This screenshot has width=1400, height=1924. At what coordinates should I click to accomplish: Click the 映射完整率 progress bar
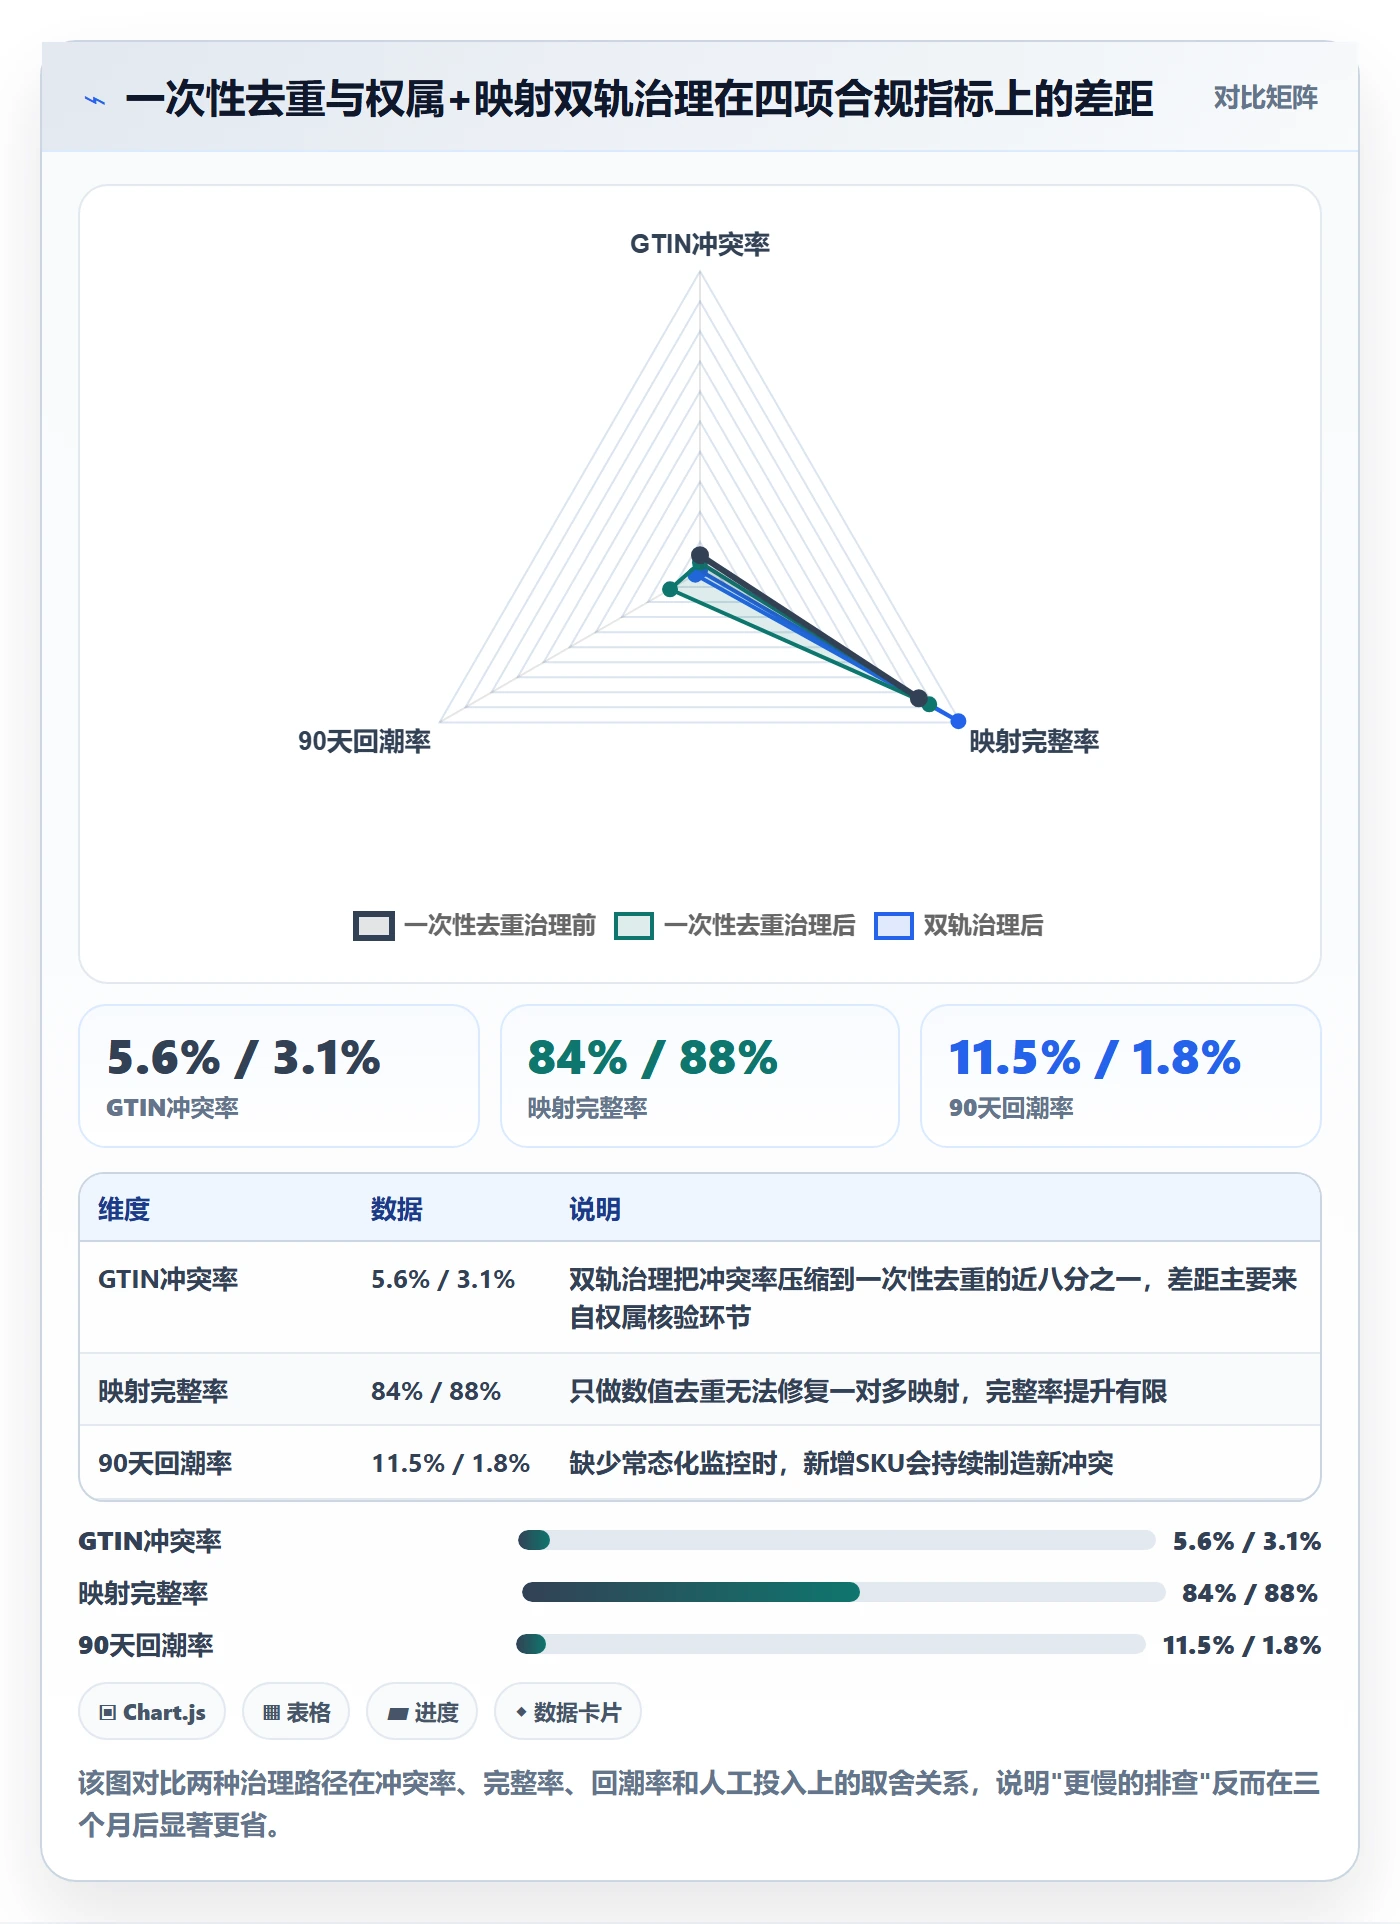[x=843, y=1592]
